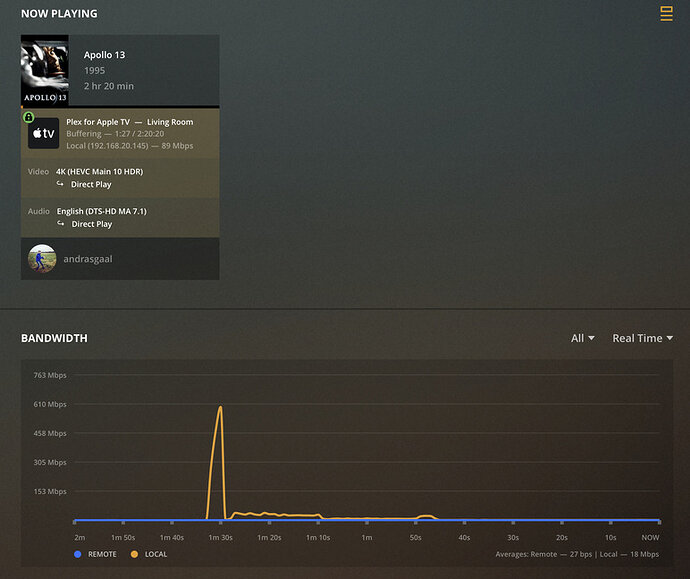Click the 'NOW' time axis label
The width and height of the screenshot is (690, 579).
[650, 538]
